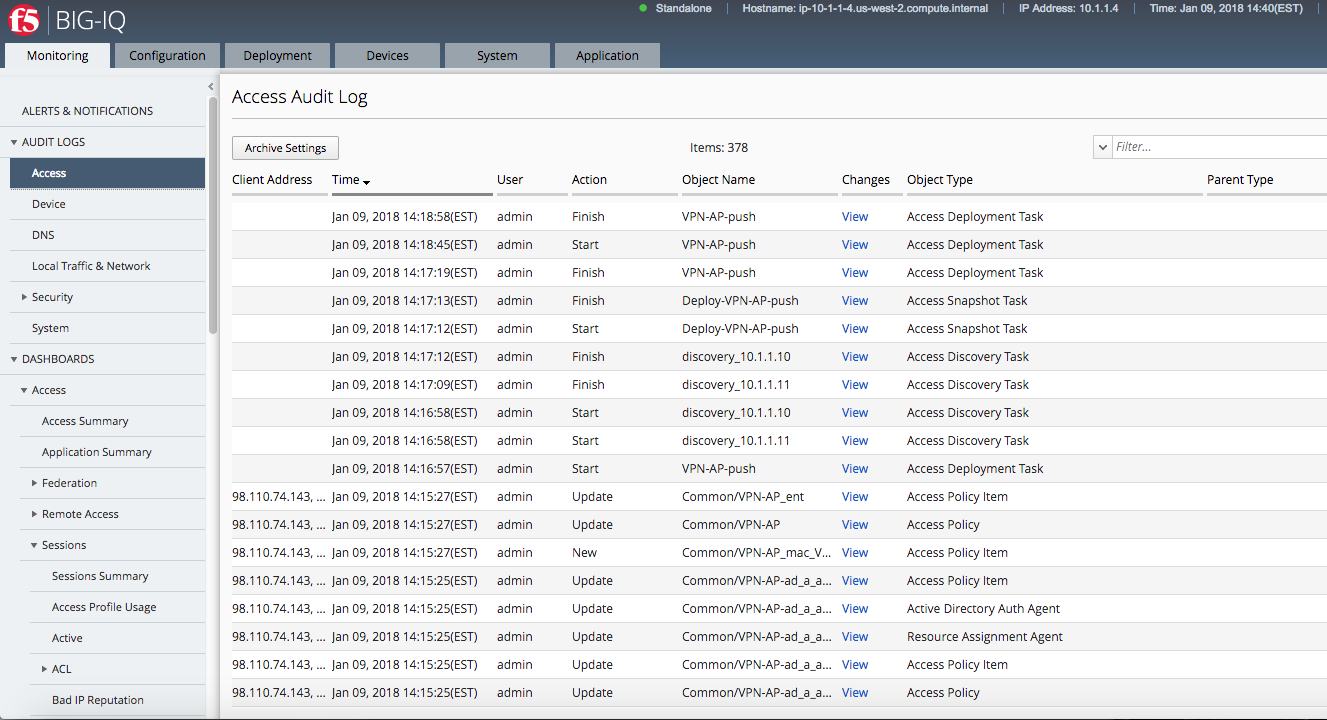The image size is (1327, 720).
Task: Collapse the left sidebar panel arrow
Action: (211, 87)
